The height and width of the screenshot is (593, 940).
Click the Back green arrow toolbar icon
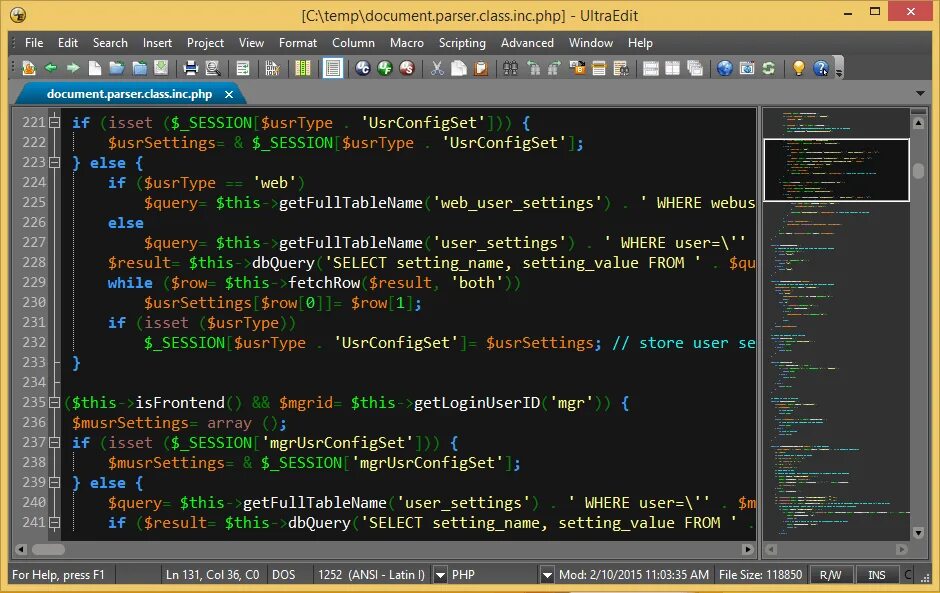(x=51, y=68)
